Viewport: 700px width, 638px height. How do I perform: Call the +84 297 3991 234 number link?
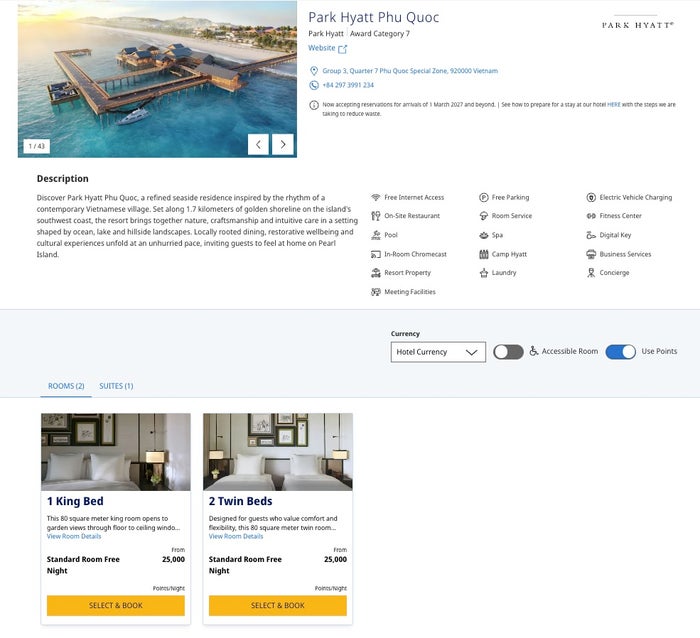348,85
